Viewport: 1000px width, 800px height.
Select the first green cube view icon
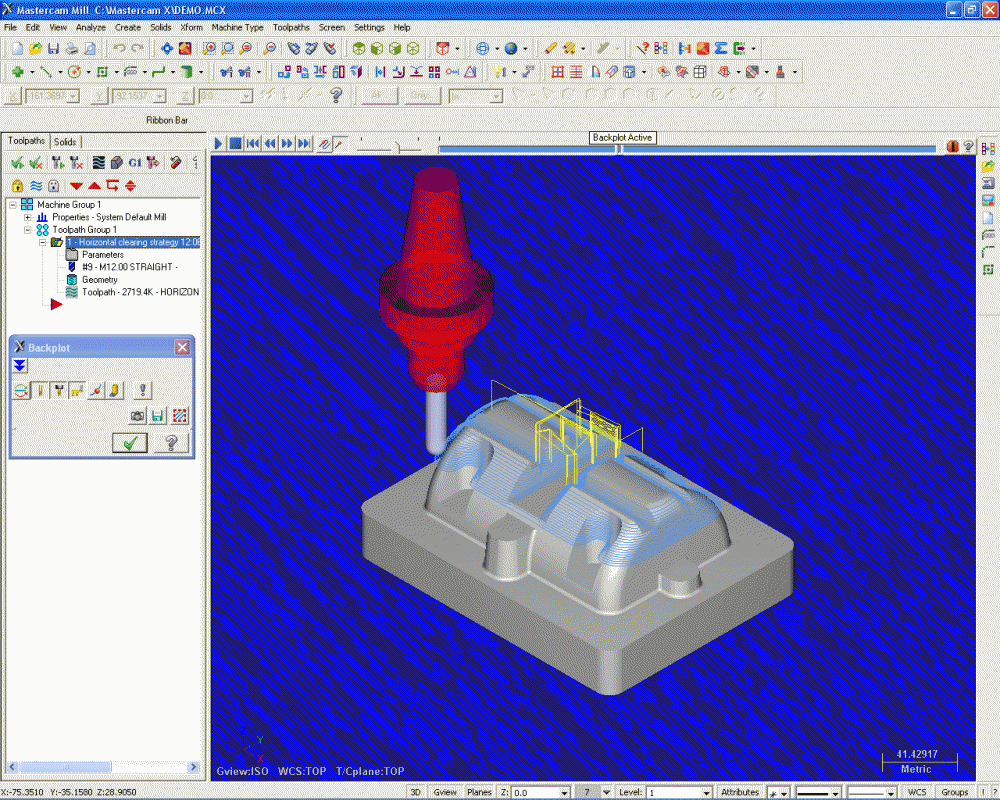pyautogui.click(x=359, y=48)
